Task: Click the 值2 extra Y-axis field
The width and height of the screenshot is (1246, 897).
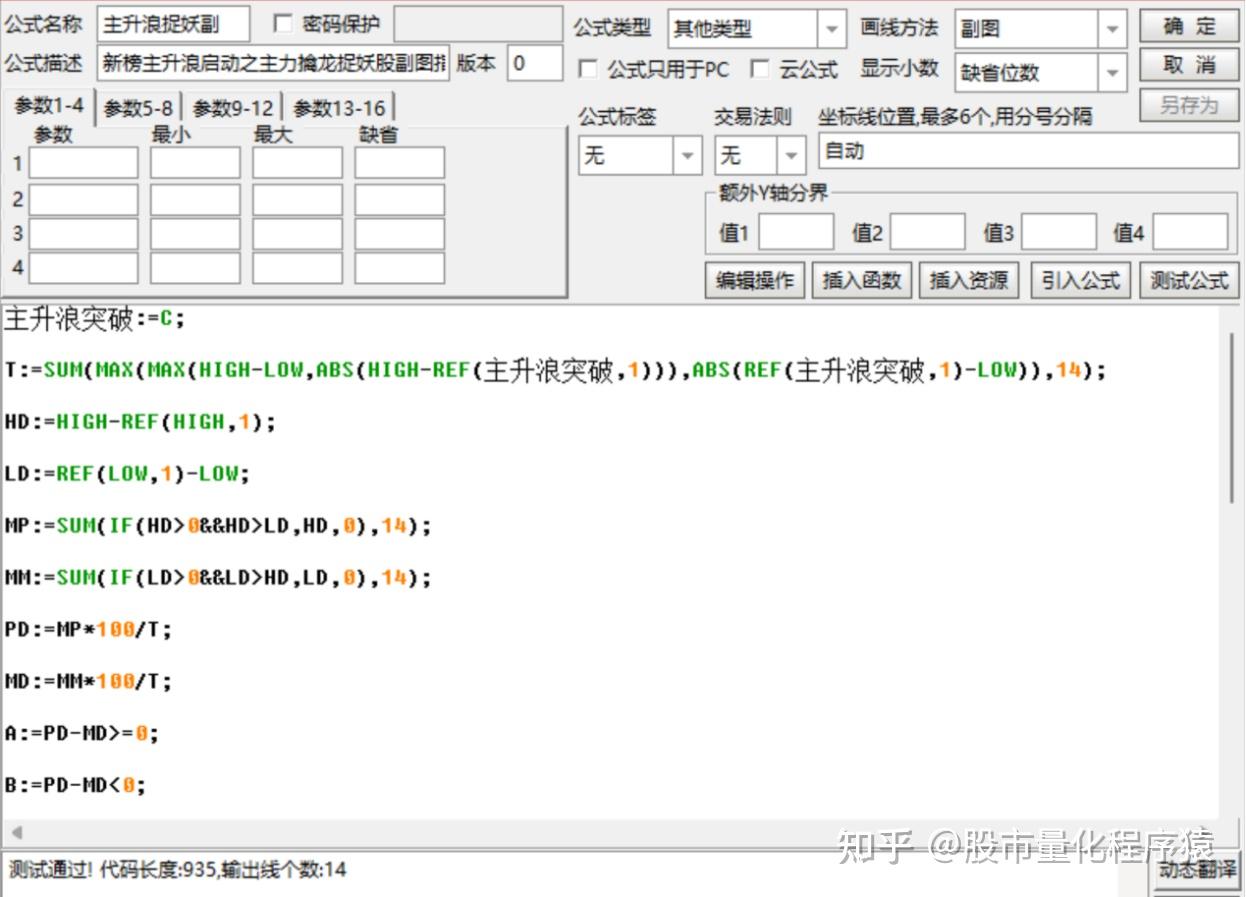Action: point(928,232)
